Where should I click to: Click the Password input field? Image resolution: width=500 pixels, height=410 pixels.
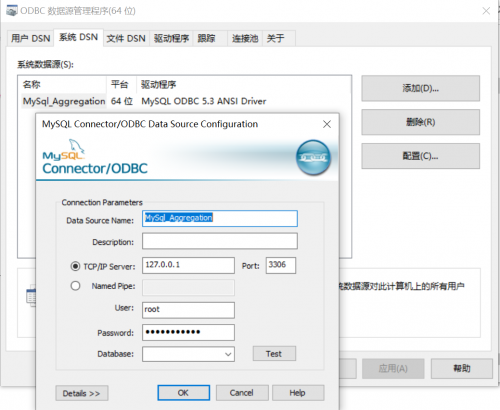tap(188, 332)
